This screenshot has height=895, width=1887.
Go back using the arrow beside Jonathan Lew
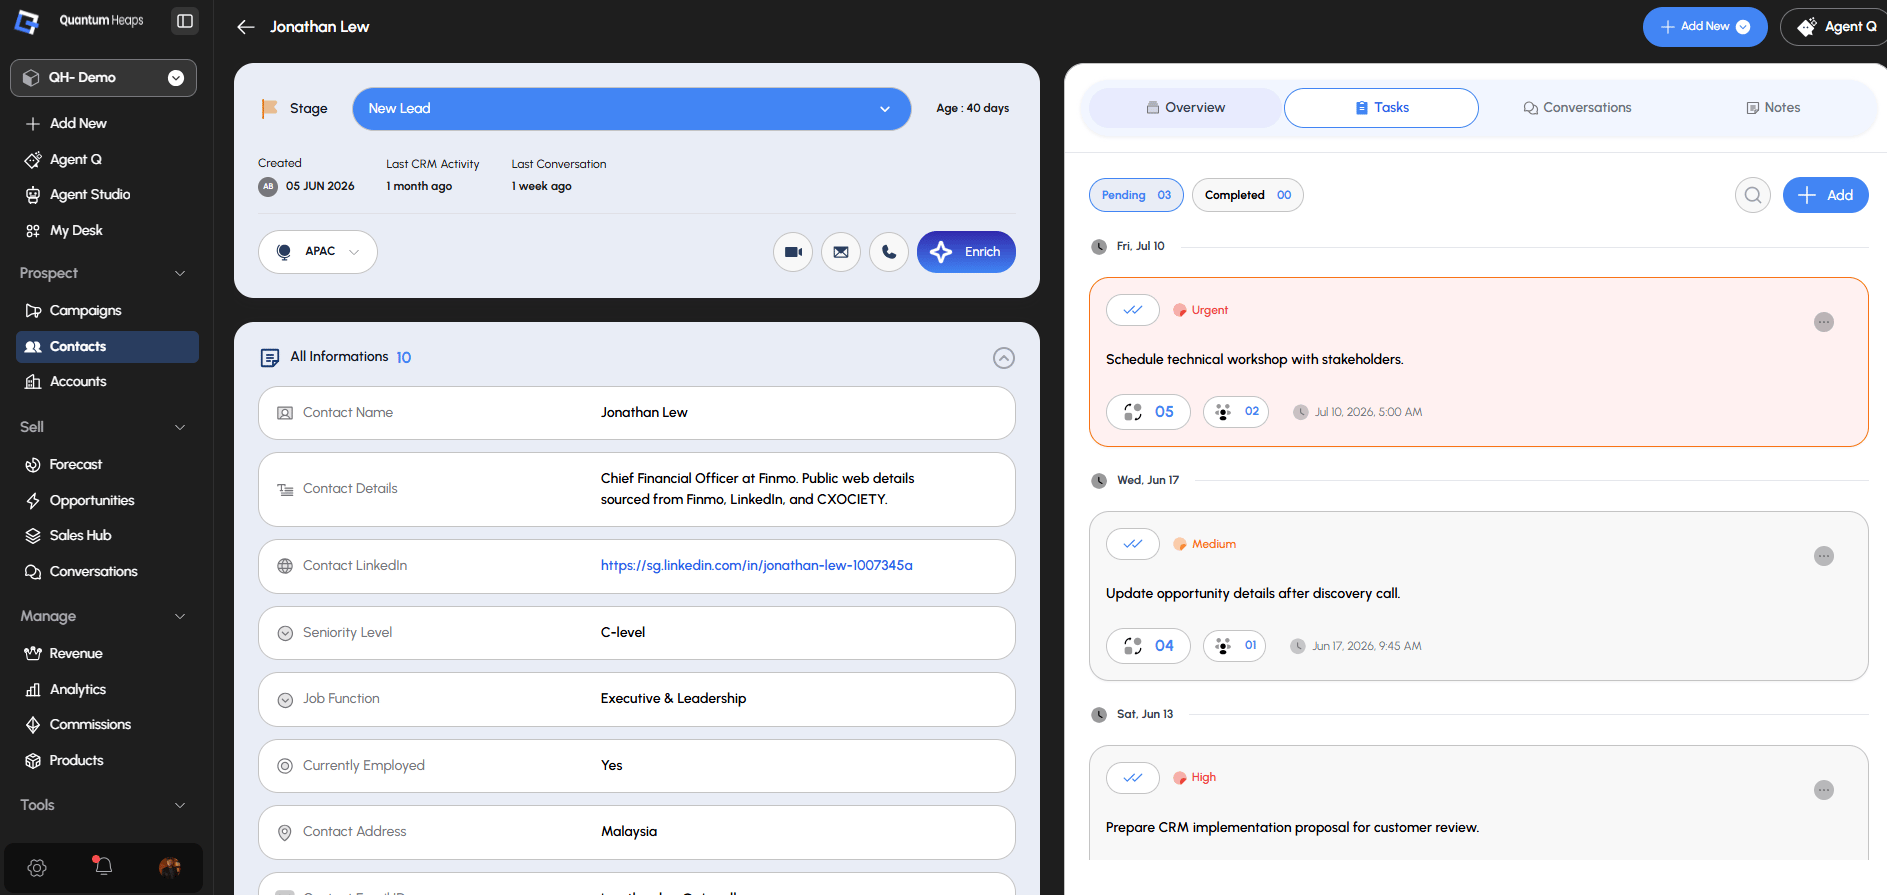pyautogui.click(x=246, y=27)
